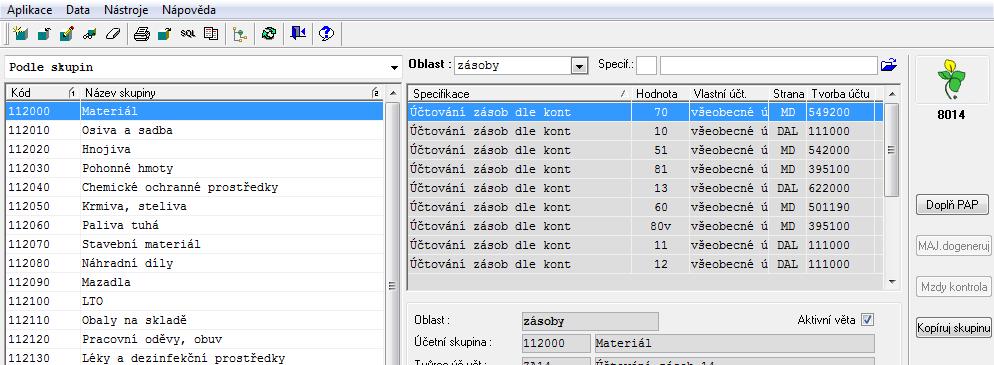Click the Hodnota column header

(x=660, y=94)
